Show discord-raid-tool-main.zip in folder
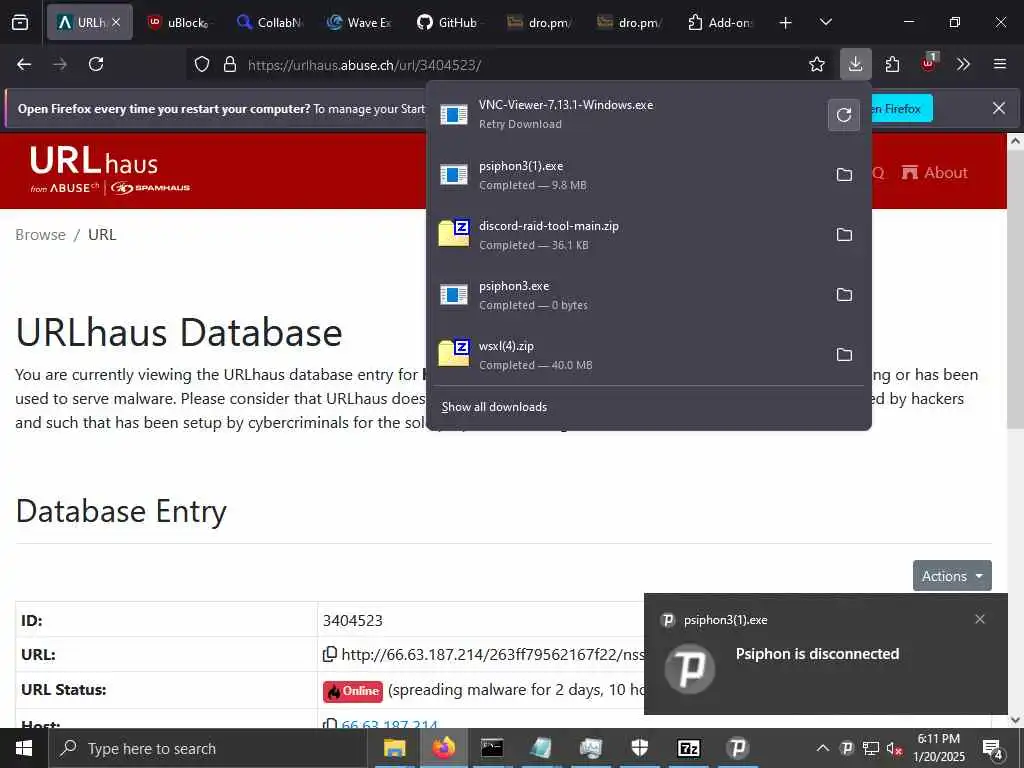This screenshot has height=768, width=1024. (x=844, y=234)
